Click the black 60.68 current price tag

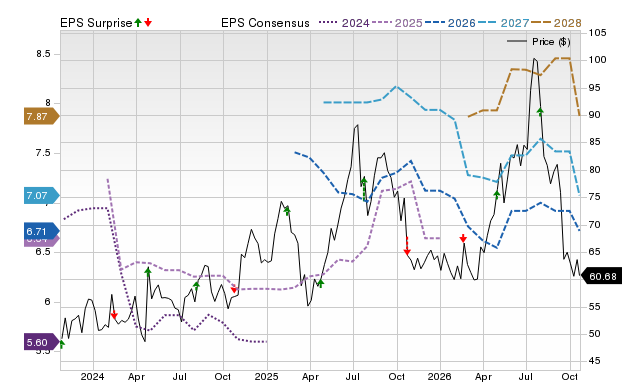click(x=601, y=276)
